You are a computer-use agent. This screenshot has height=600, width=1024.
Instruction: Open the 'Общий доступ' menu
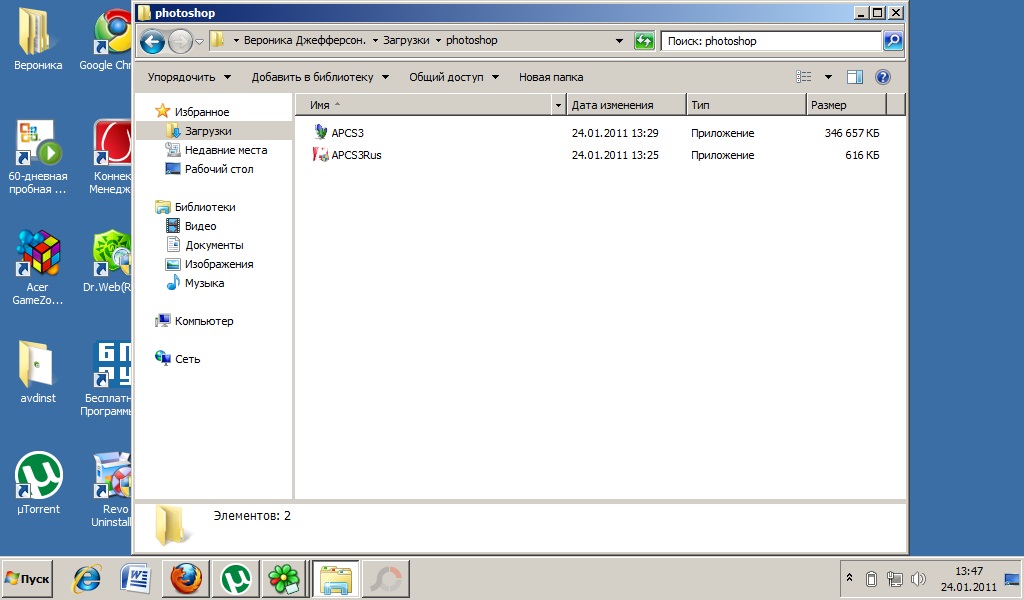pos(454,77)
